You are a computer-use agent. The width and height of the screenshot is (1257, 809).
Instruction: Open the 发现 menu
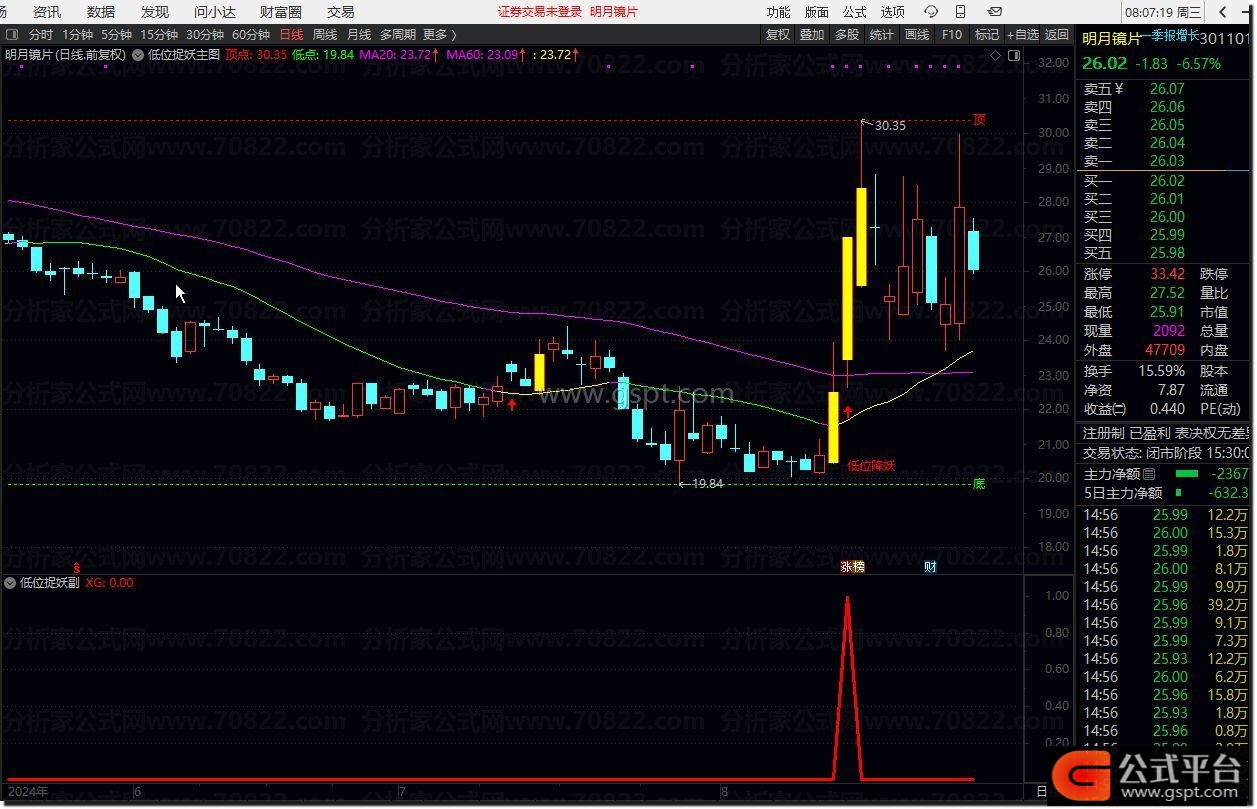pos(155,12)
